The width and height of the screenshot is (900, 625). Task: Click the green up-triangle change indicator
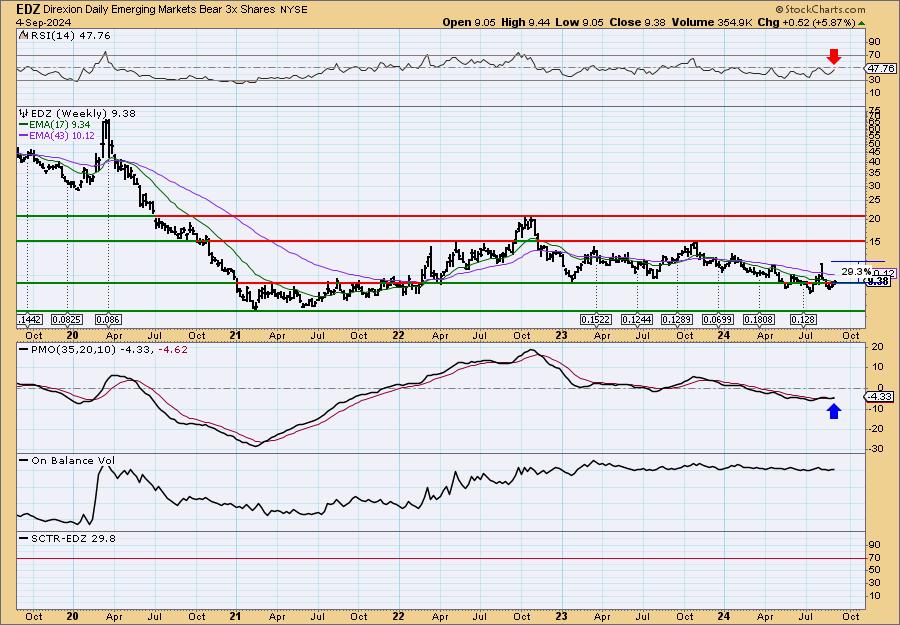pos(862,23)
